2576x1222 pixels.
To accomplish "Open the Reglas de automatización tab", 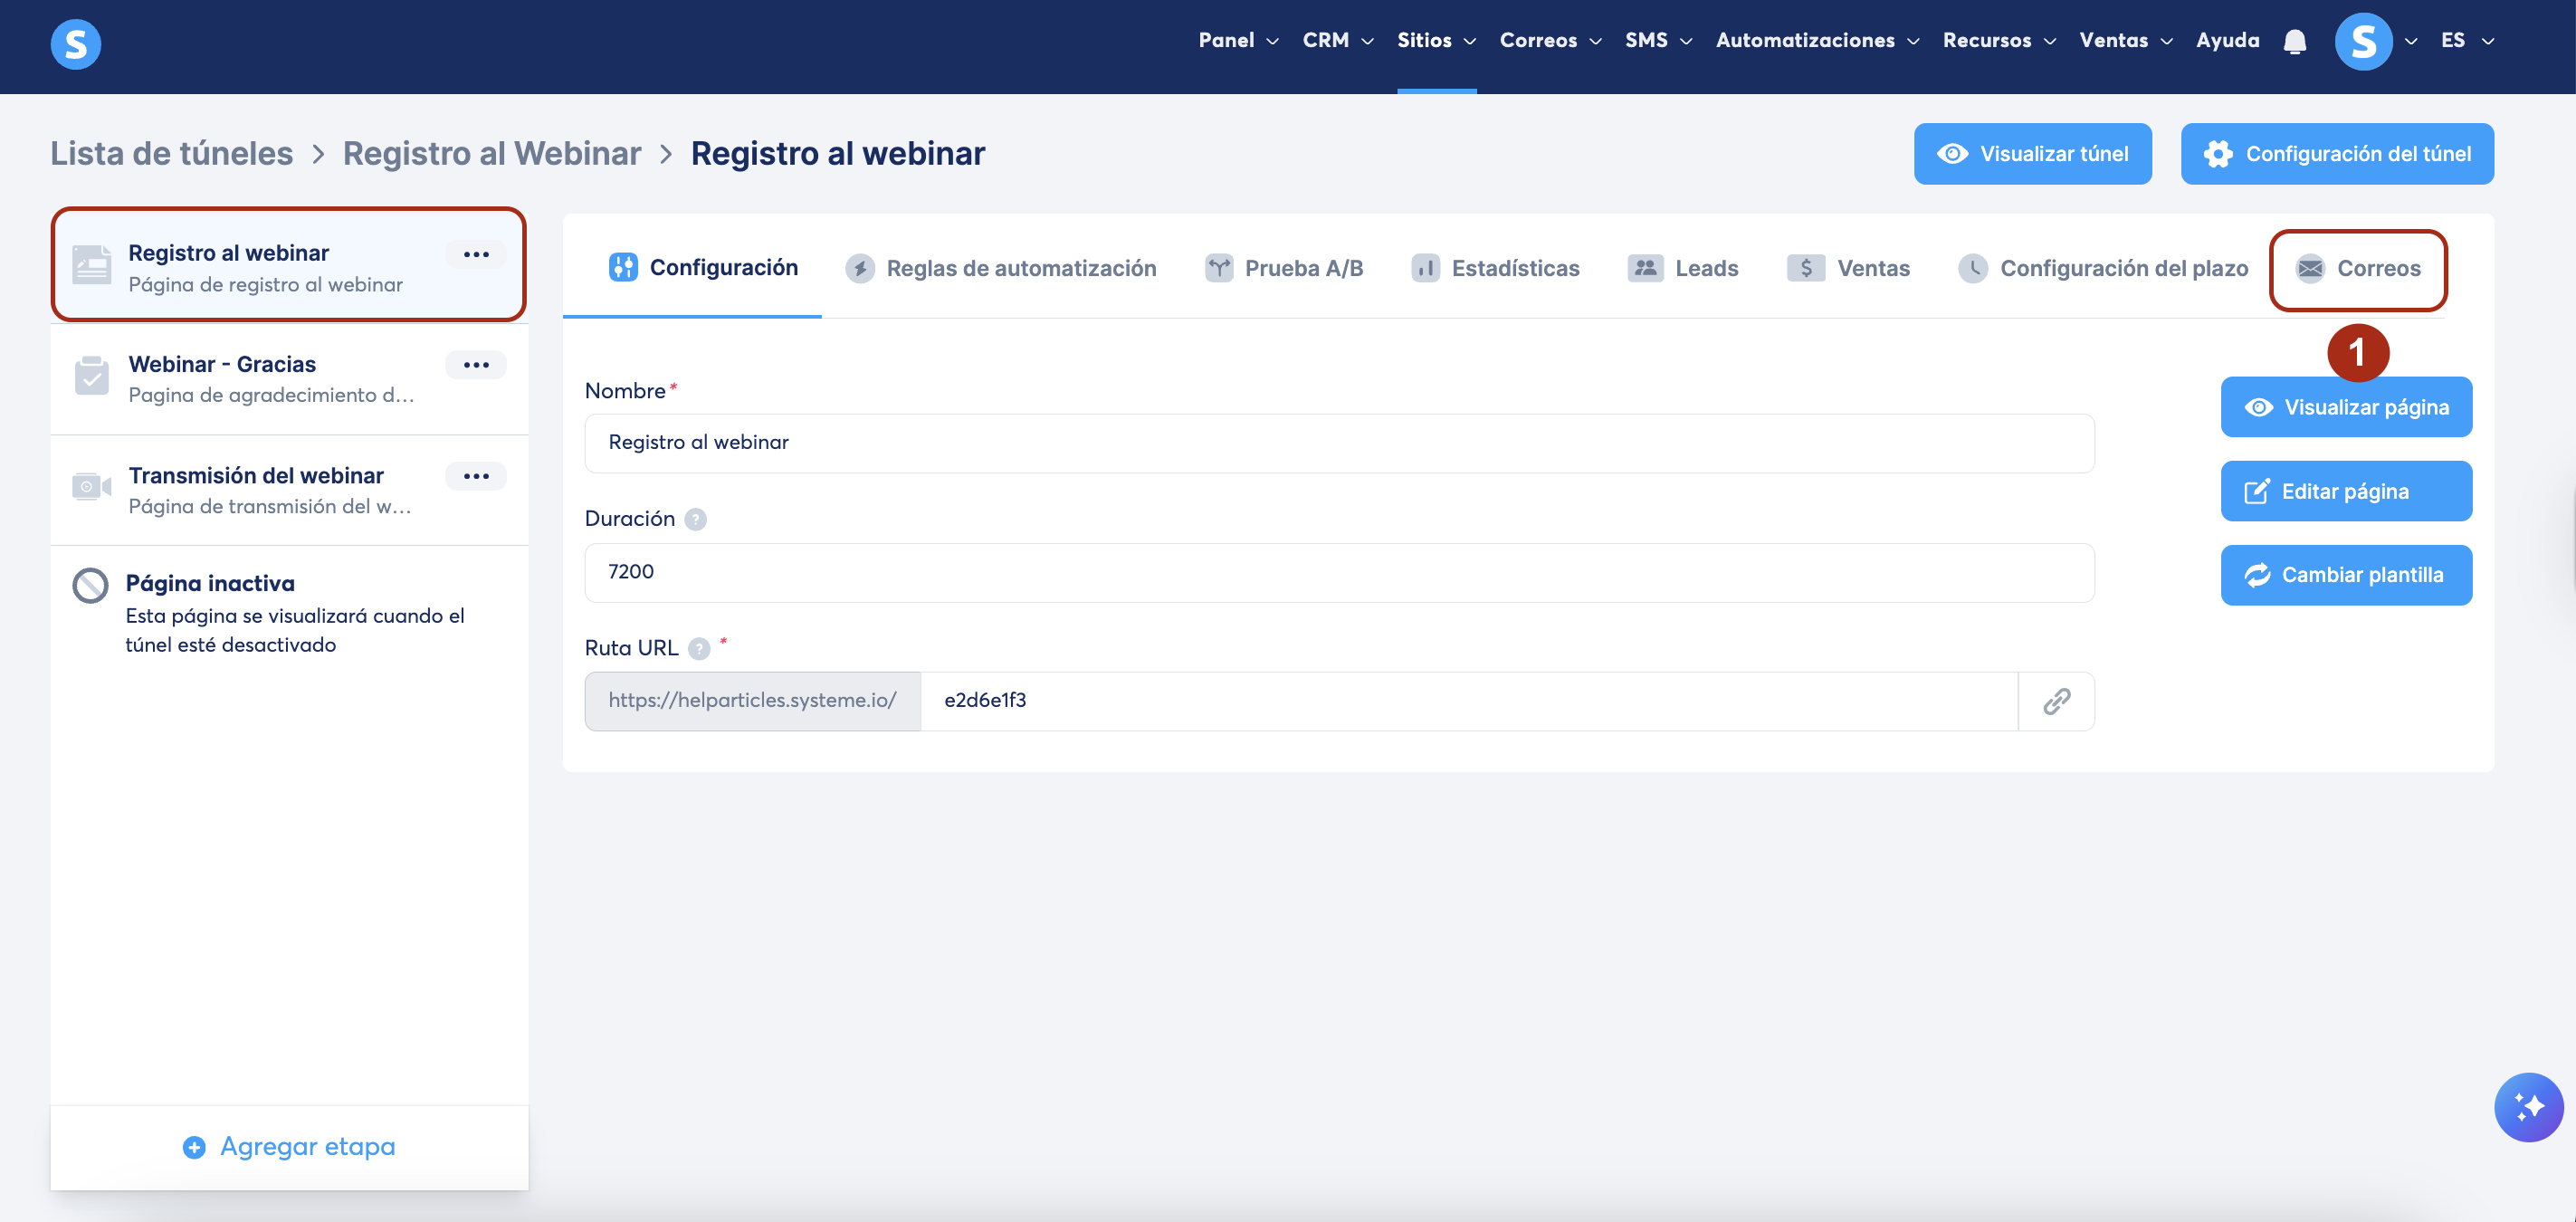I will click(x=1001, y=269).
